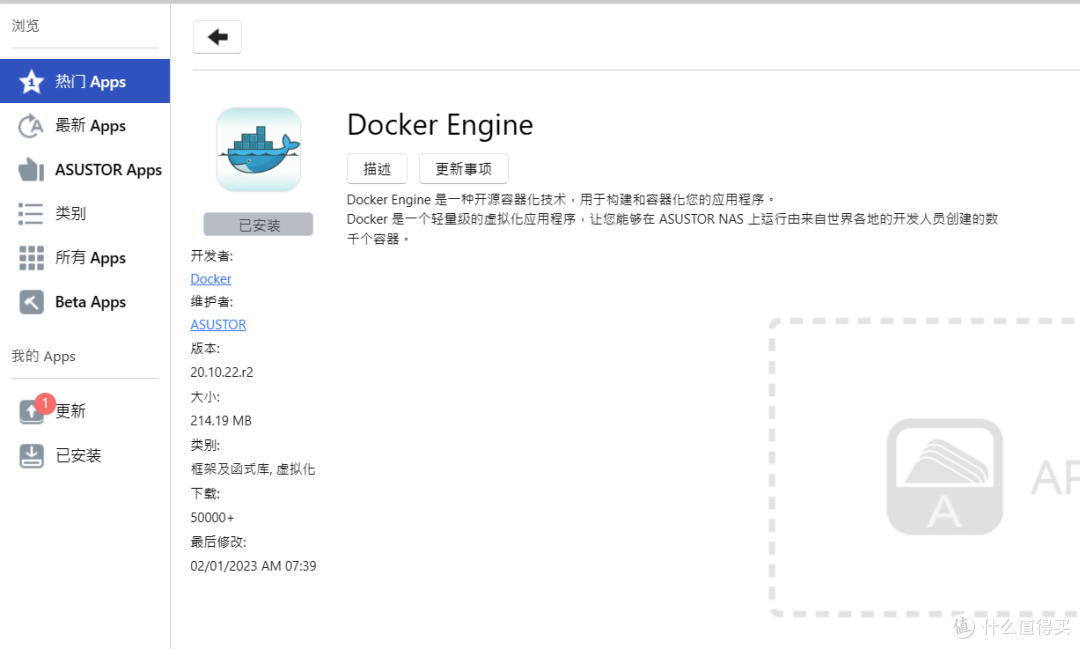Select ASUSTOR Apps menu label

tap(108, 169)
